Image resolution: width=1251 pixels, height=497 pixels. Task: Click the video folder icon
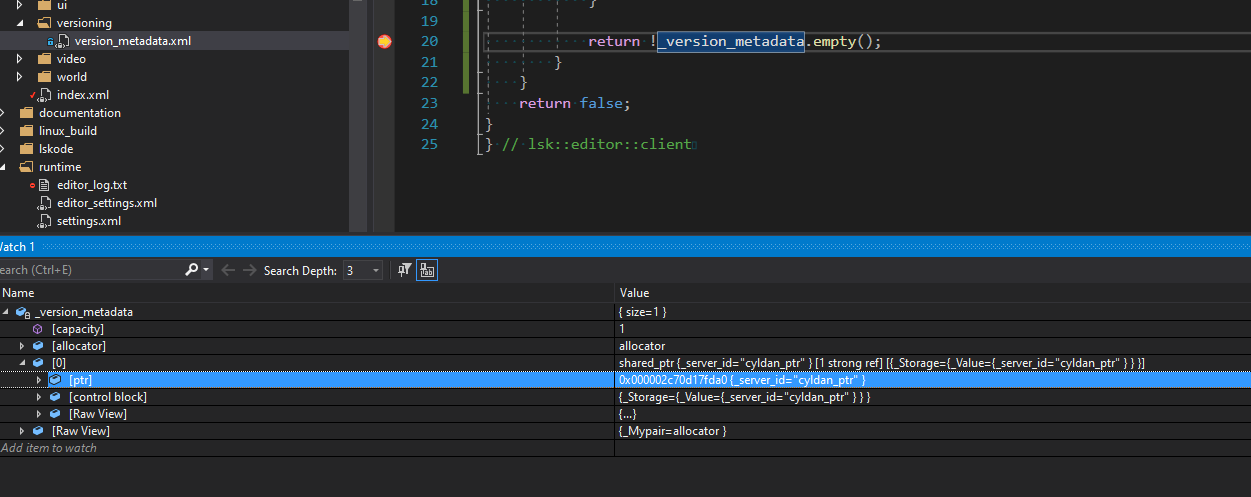pos(45,59)
